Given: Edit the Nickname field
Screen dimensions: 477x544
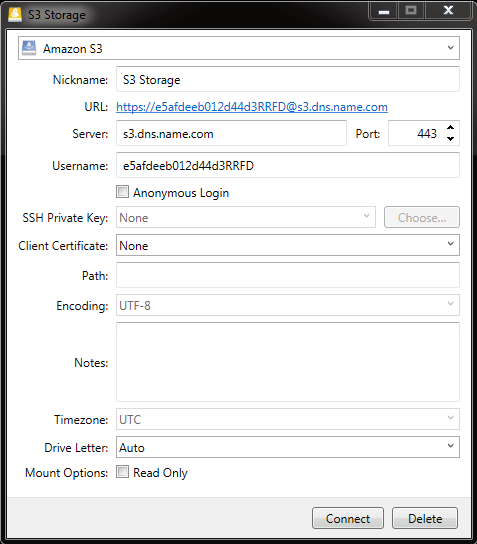Looking at the screenshot, I should pyautogui.click(x=288, y=79).
